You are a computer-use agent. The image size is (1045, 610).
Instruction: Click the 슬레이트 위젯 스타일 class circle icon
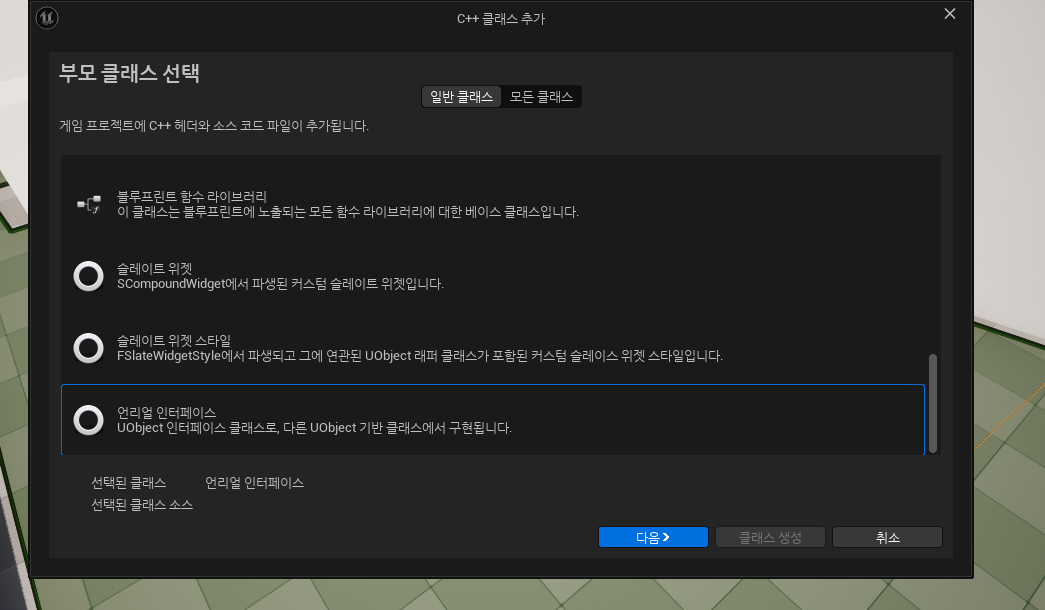89,348
